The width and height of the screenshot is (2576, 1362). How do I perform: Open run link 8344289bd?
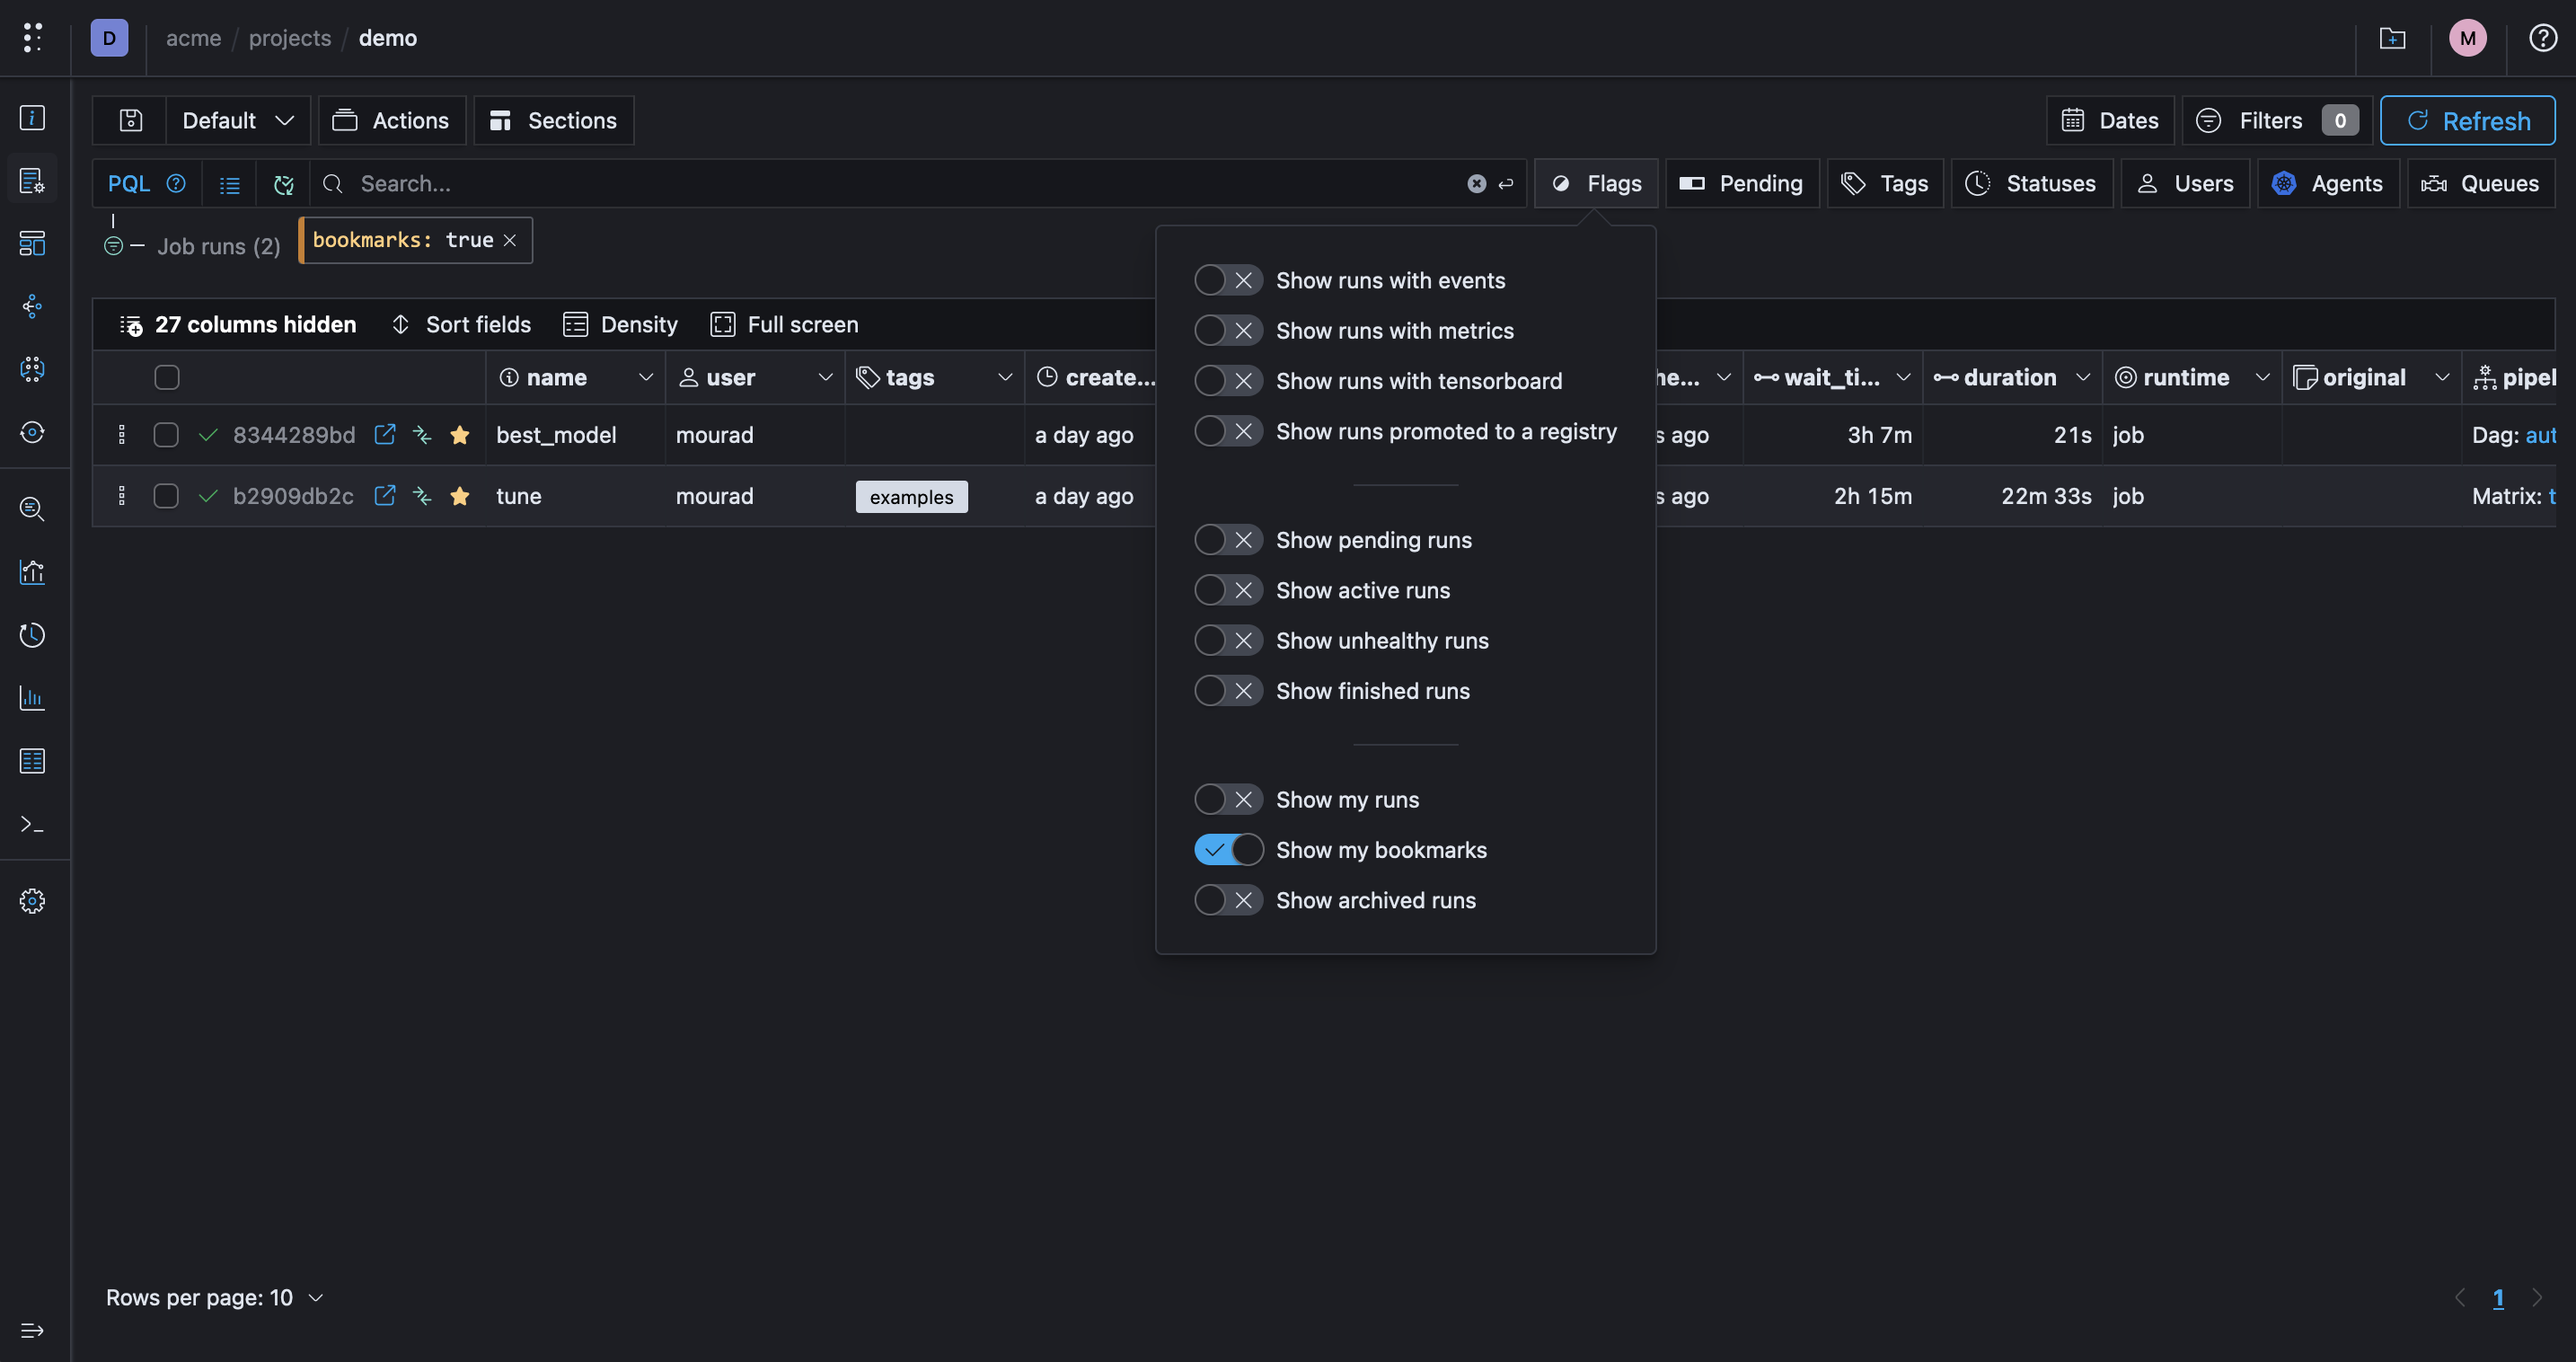294,435
